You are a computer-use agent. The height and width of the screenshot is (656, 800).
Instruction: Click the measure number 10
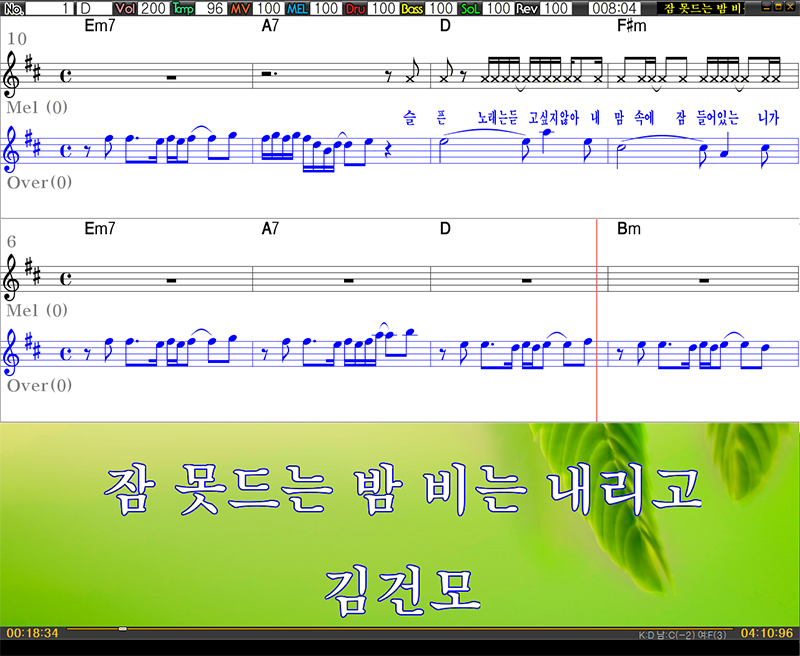coord(17,39)
